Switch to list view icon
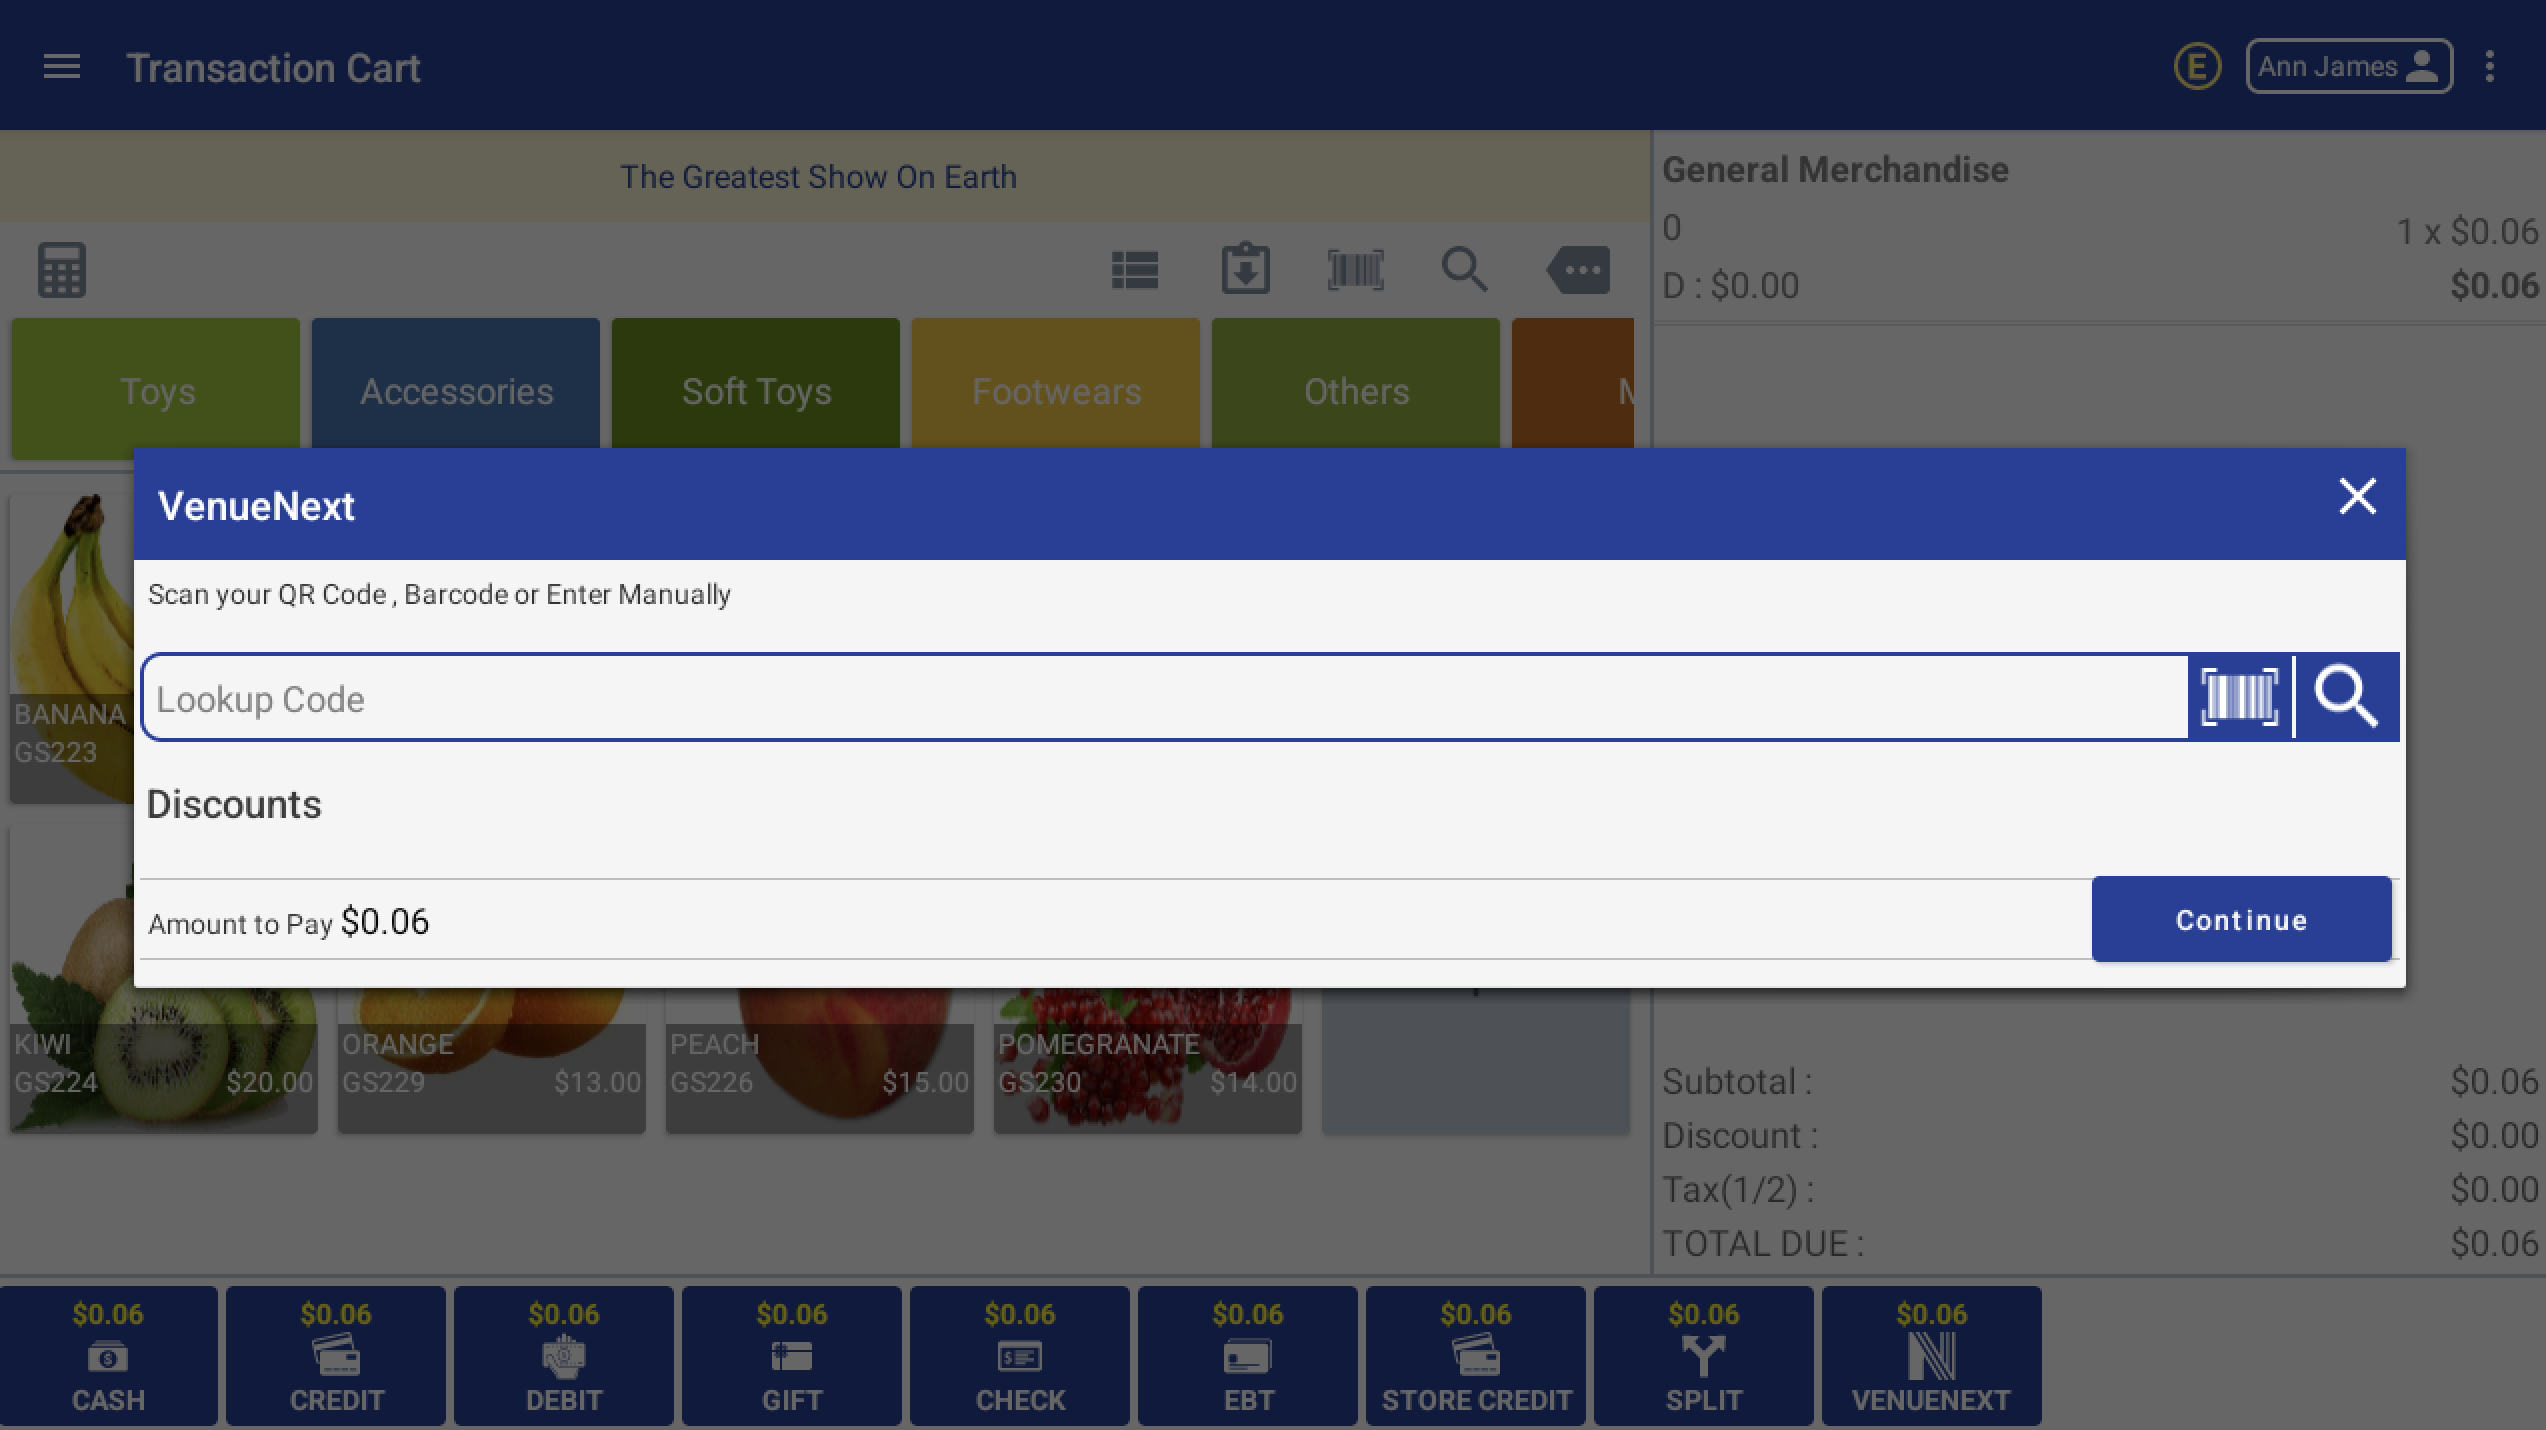The height and width of the screenshot is (1430, 2546). click(1135, 270)
